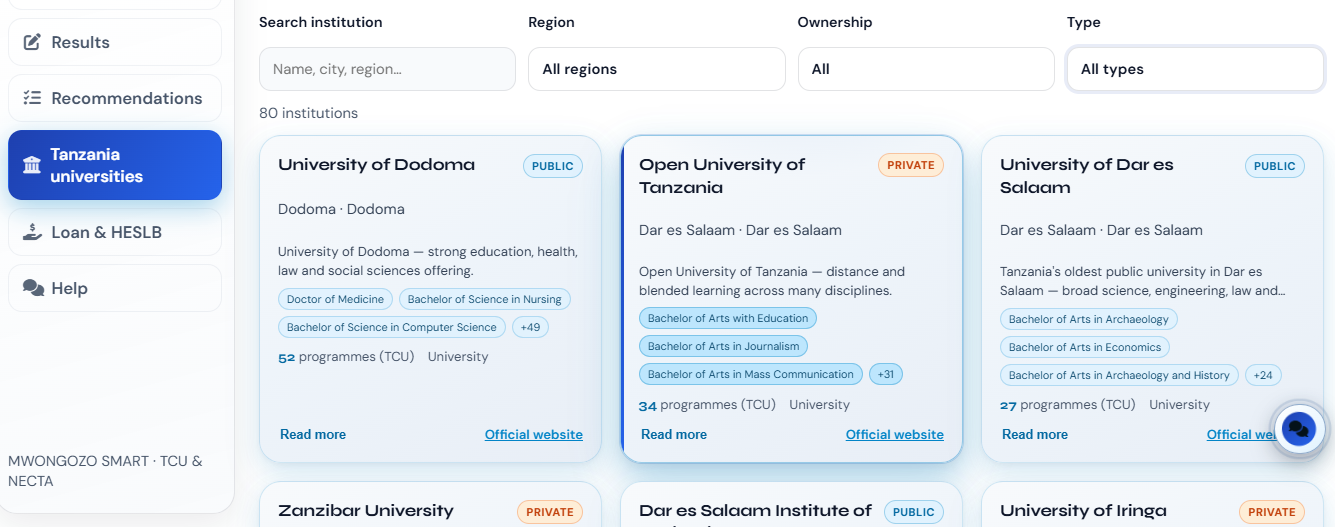Screen dimensions: 1335x527
Task: Open Loan & HESLB section
Action: tap(115, 232)
